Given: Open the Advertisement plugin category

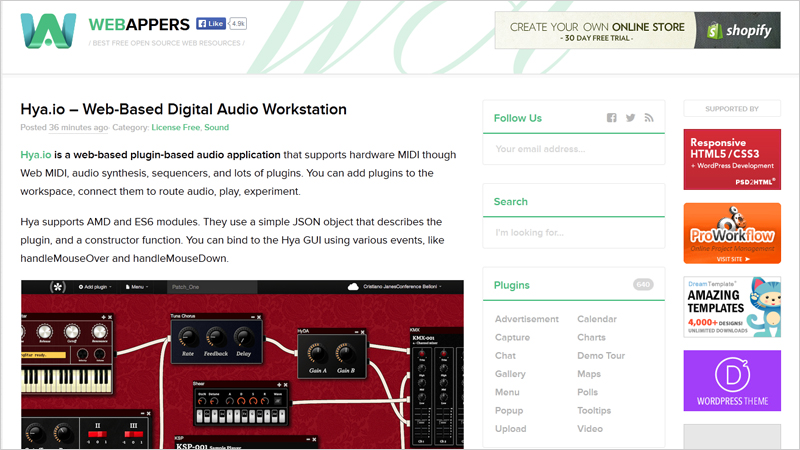Looking at the screenshot, I should (527, 319).
